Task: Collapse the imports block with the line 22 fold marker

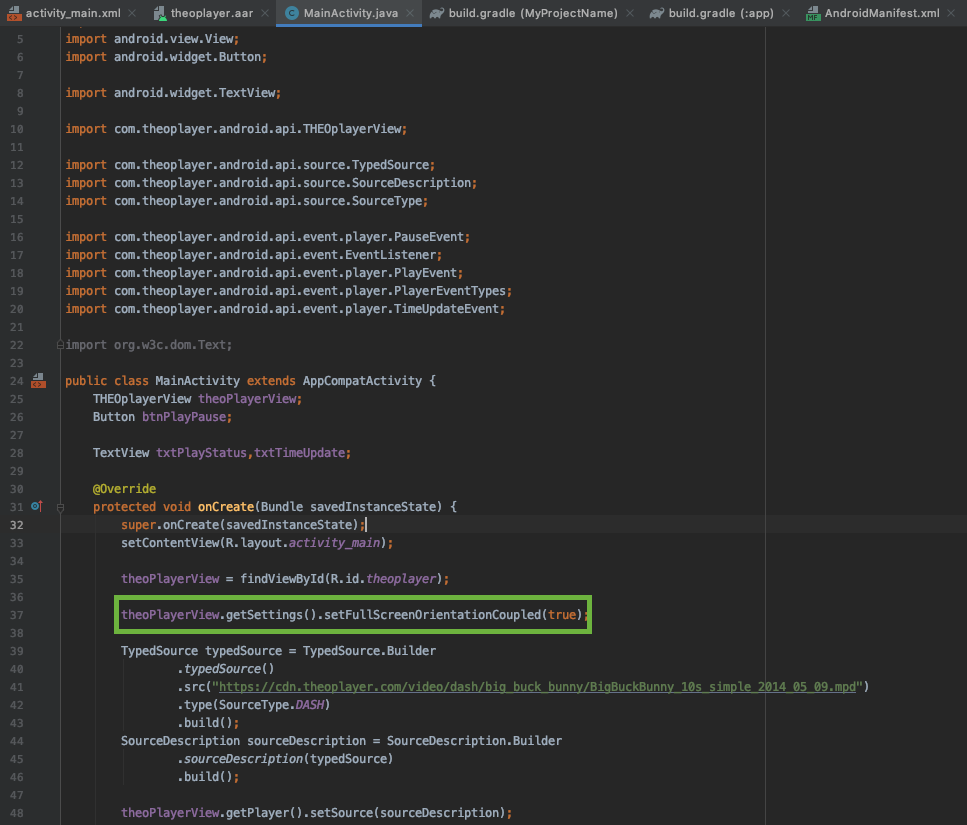Action: [61, 345]
